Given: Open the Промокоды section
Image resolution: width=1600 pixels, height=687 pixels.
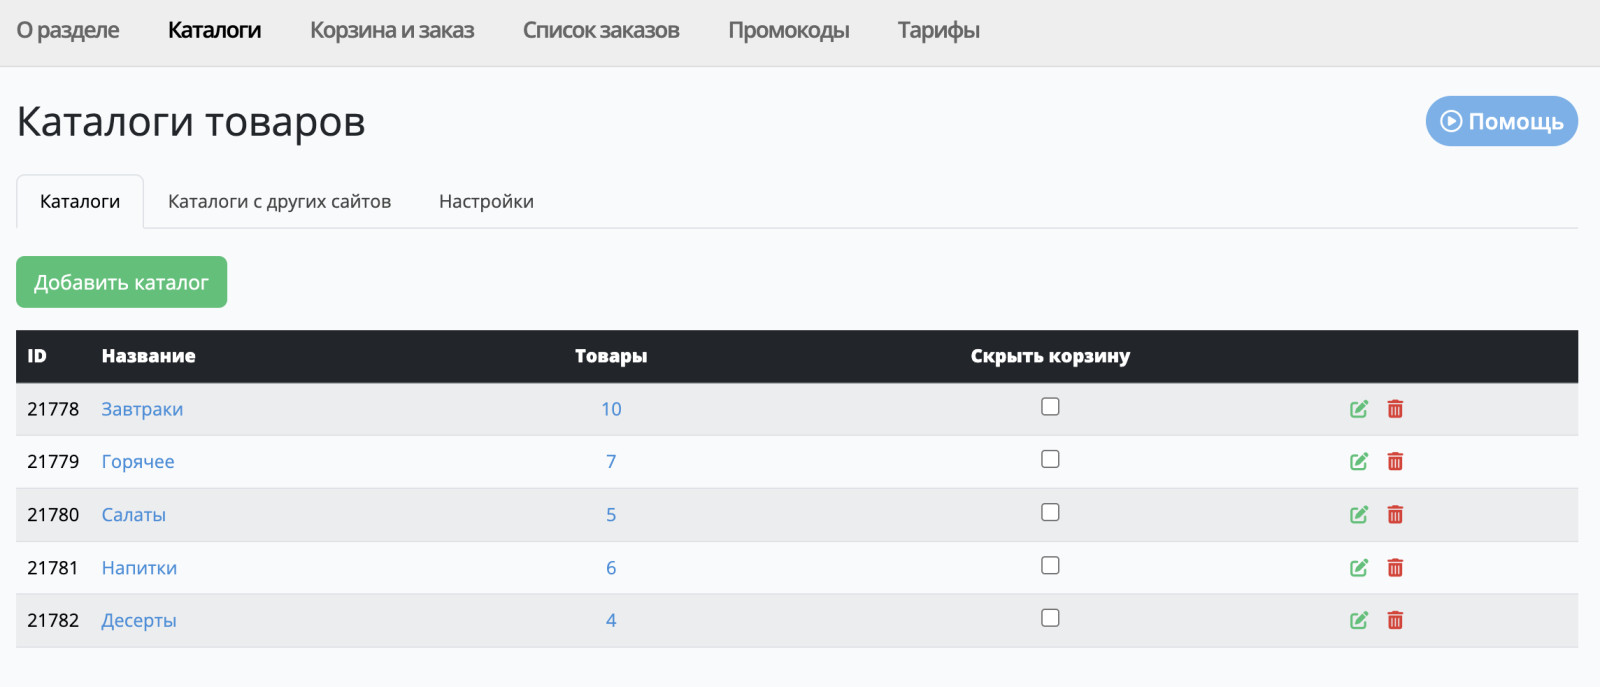Looking at the screenshot, I should [x=789, y=30].
